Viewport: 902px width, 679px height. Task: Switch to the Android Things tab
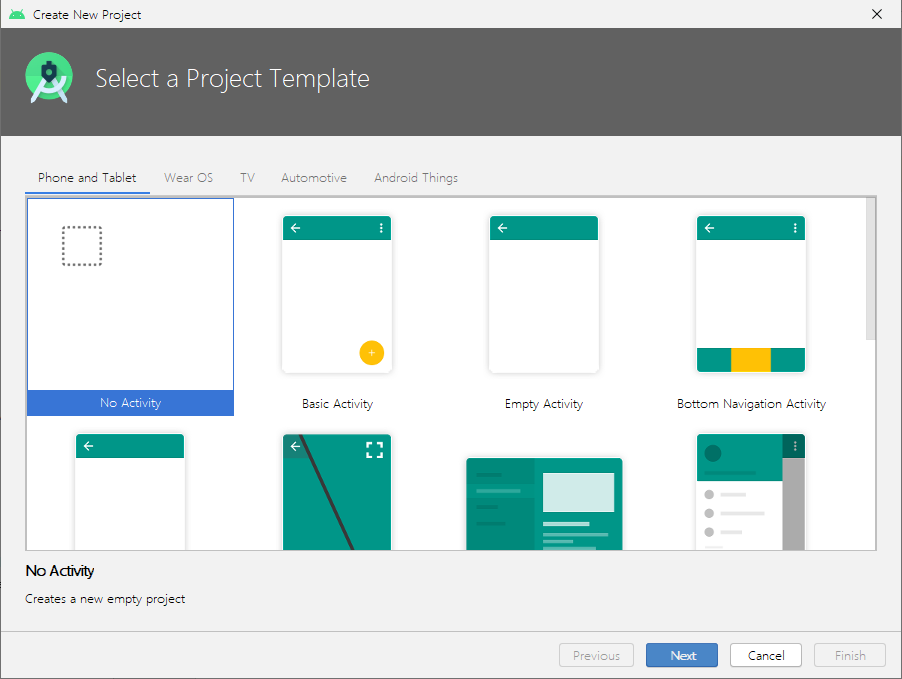tap(416, 178)
